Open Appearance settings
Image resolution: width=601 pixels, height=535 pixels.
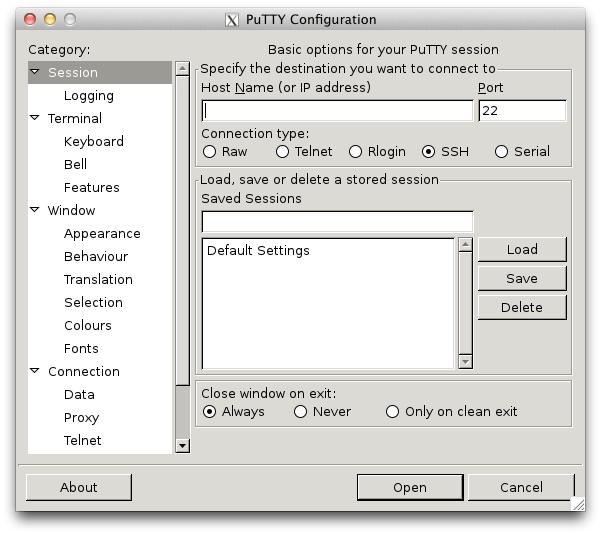pyautogui.click(x=102, y=234)
